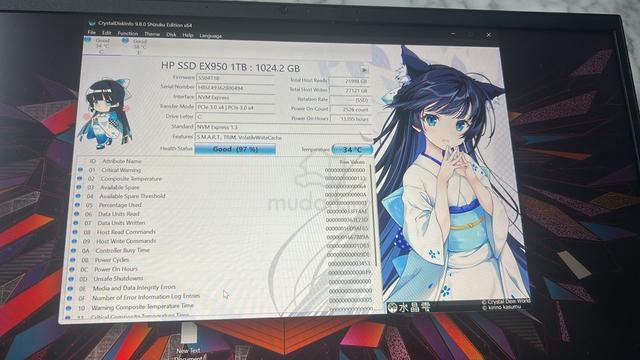Click the Raw Values column header

coord(352,162)
